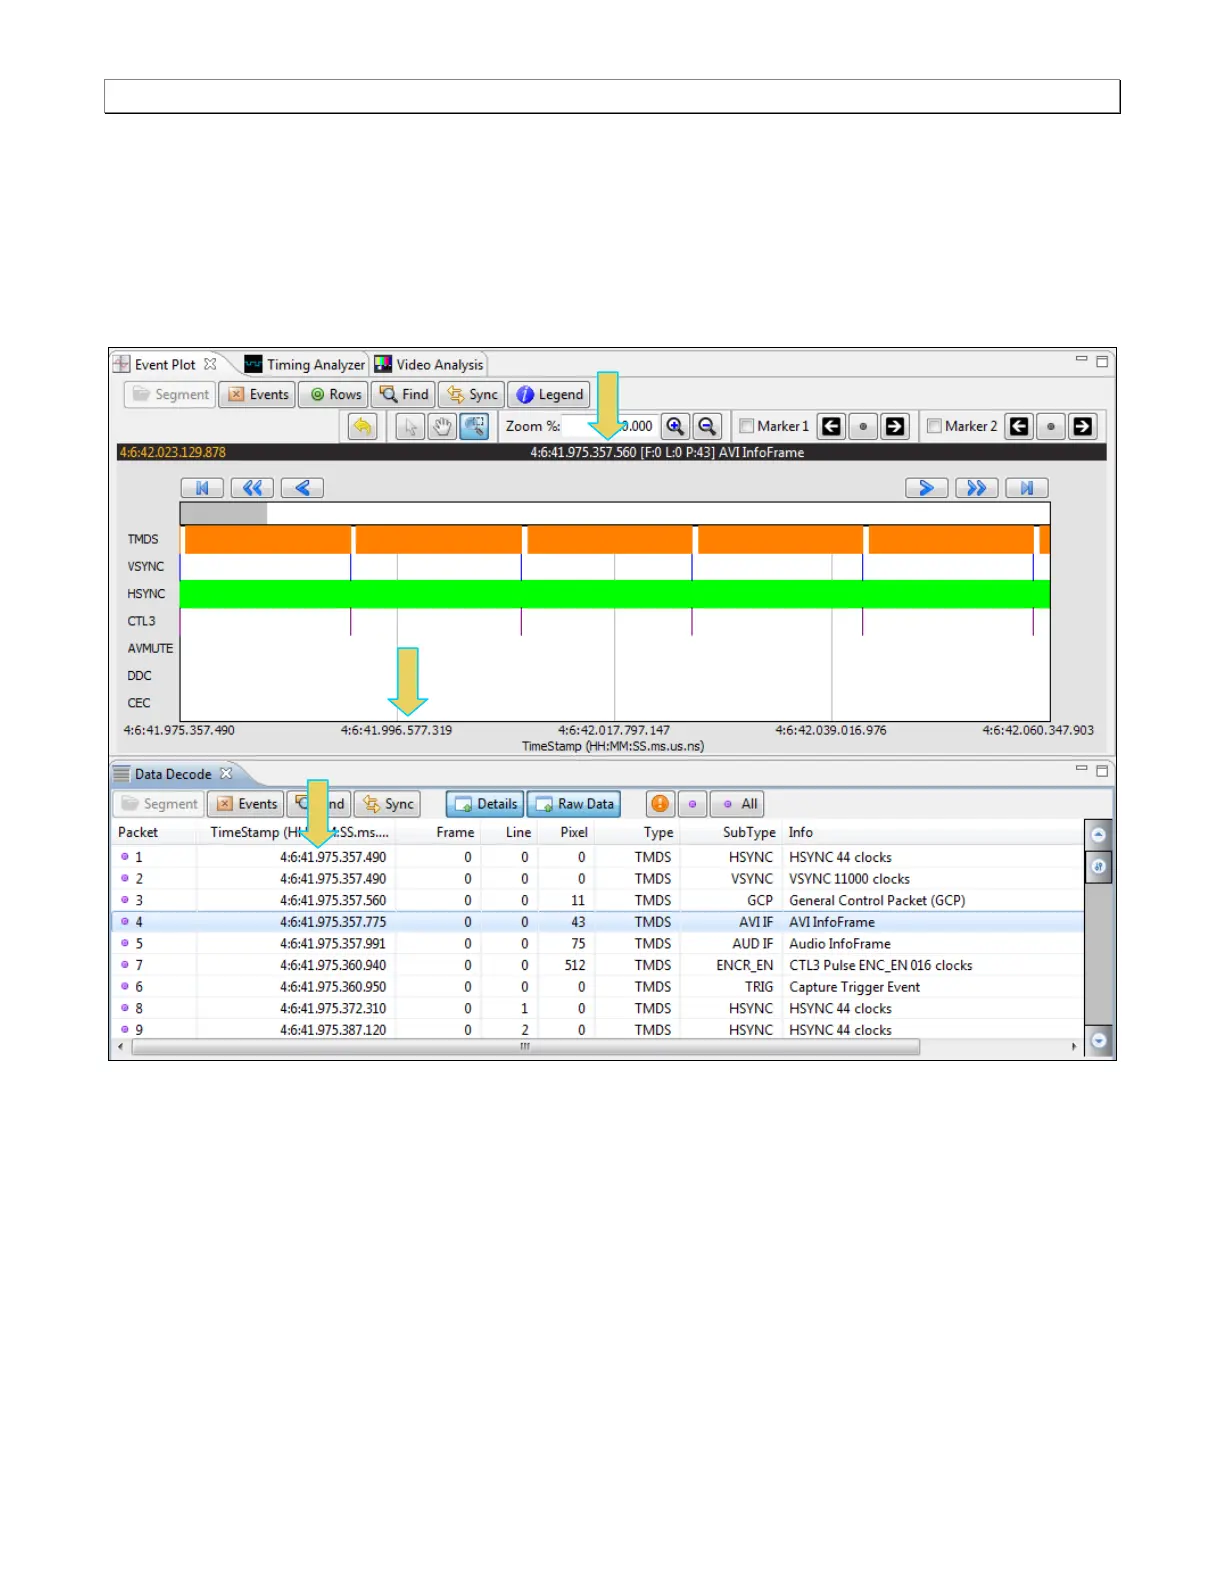1224x1584 pixels.
Task: Move Marker 2 to next event
Action: tap(1083, 427)
